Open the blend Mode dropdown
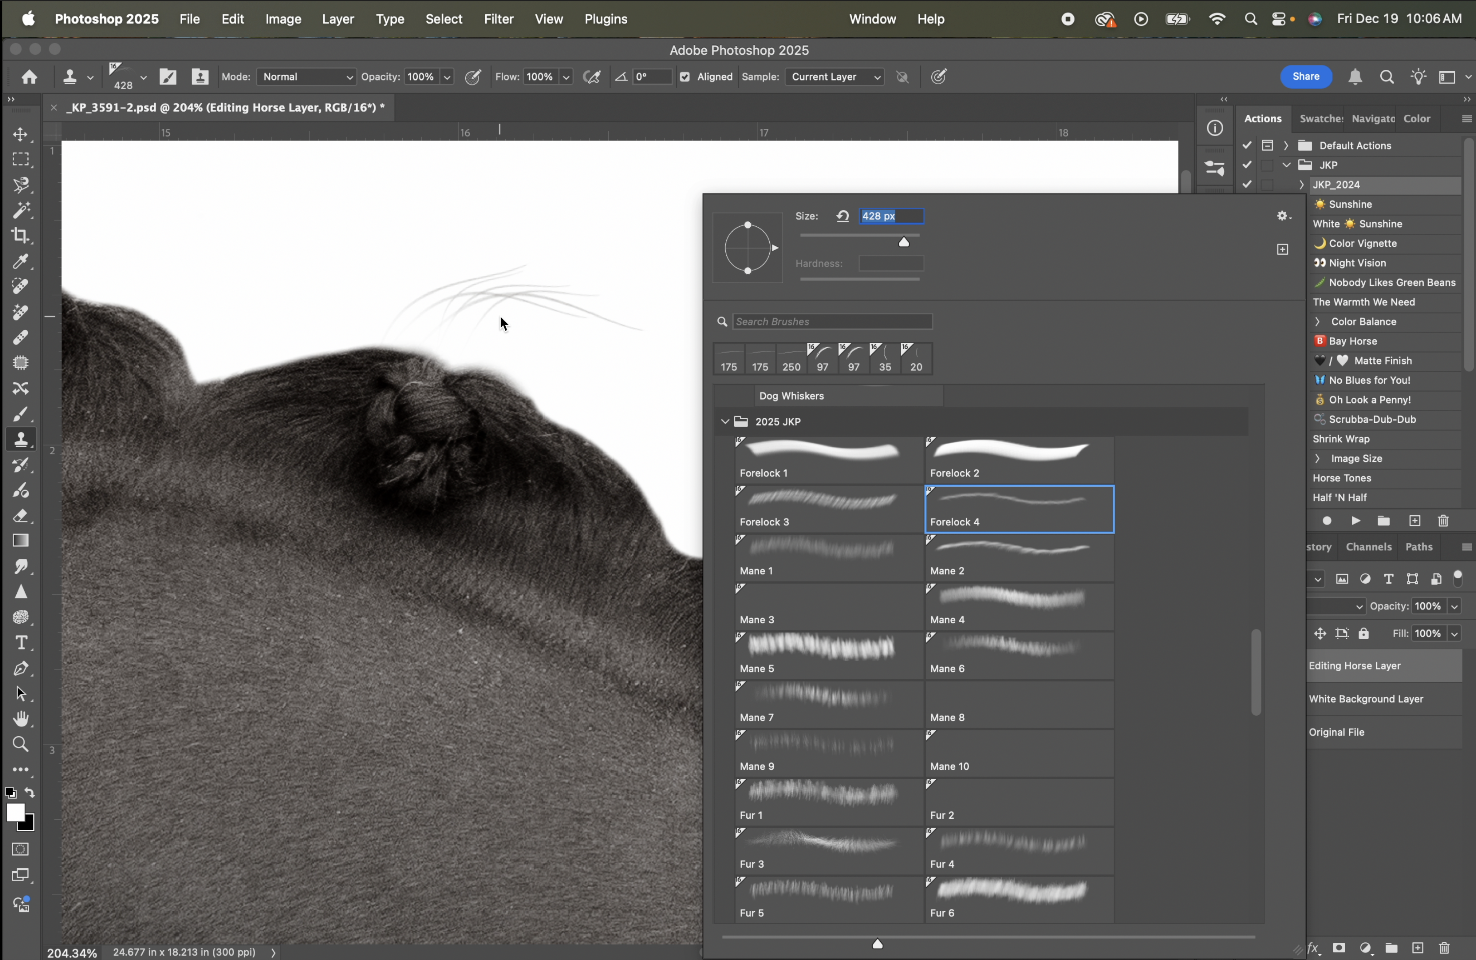The height and width of the screenshot is (960, 1476). pyautogui.click(x=307, y=77)
